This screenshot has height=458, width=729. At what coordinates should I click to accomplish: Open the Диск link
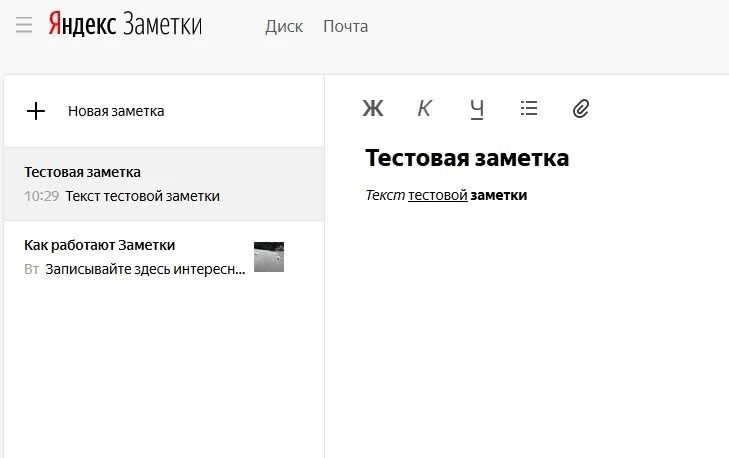pos(284,27)
